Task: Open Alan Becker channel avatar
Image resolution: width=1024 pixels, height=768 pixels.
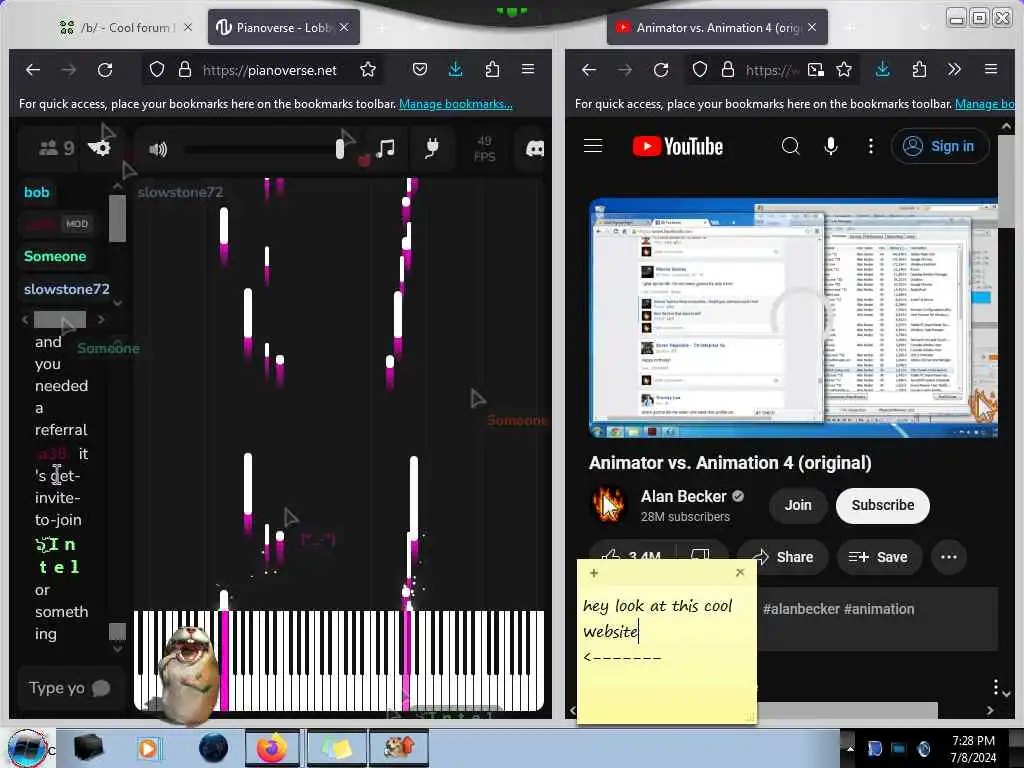Action: (x=608, y=505)
